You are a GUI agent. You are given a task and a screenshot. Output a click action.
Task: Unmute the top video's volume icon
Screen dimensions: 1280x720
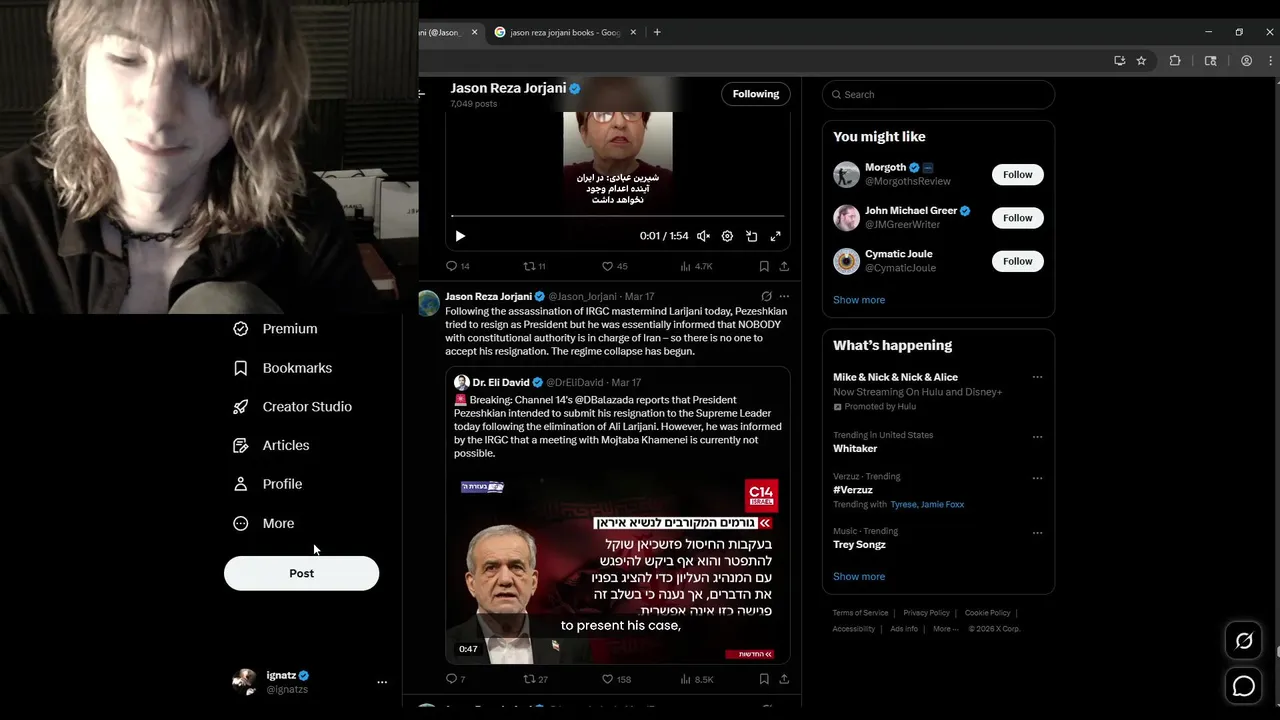[x=703, y=236]
